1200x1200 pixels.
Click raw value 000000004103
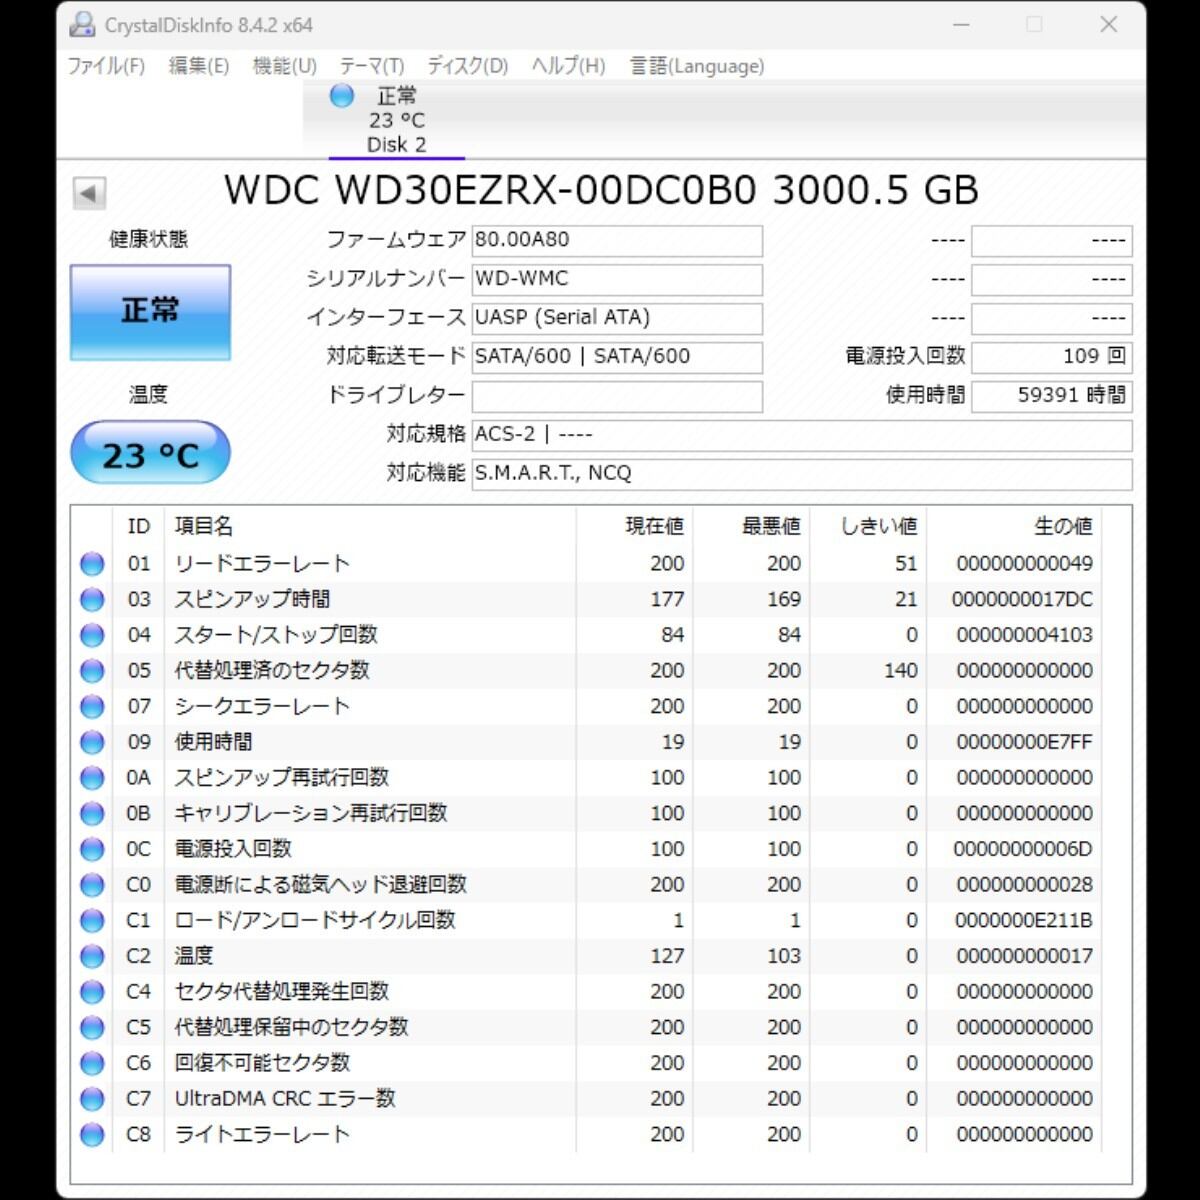(x=1024, y=635)
